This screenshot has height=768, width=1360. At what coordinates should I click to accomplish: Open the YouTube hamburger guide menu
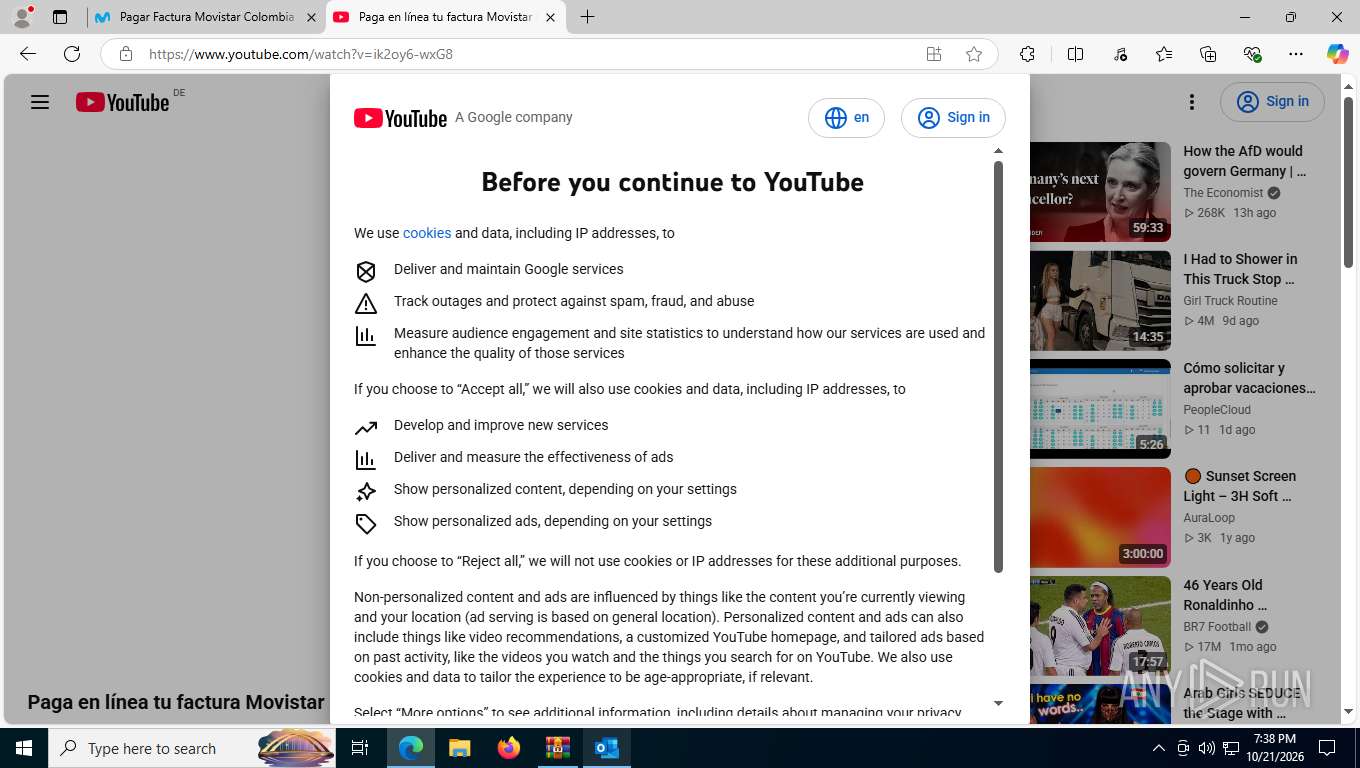[x=40, y=102]
